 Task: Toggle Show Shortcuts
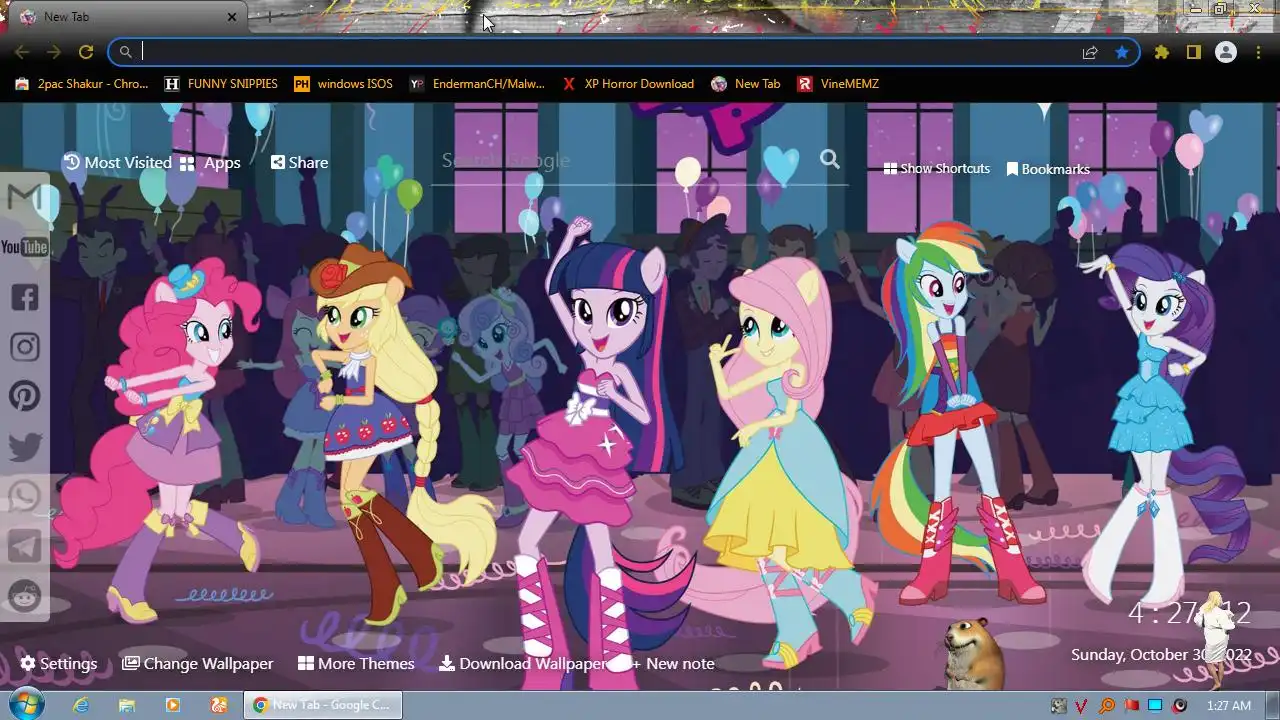937,169
